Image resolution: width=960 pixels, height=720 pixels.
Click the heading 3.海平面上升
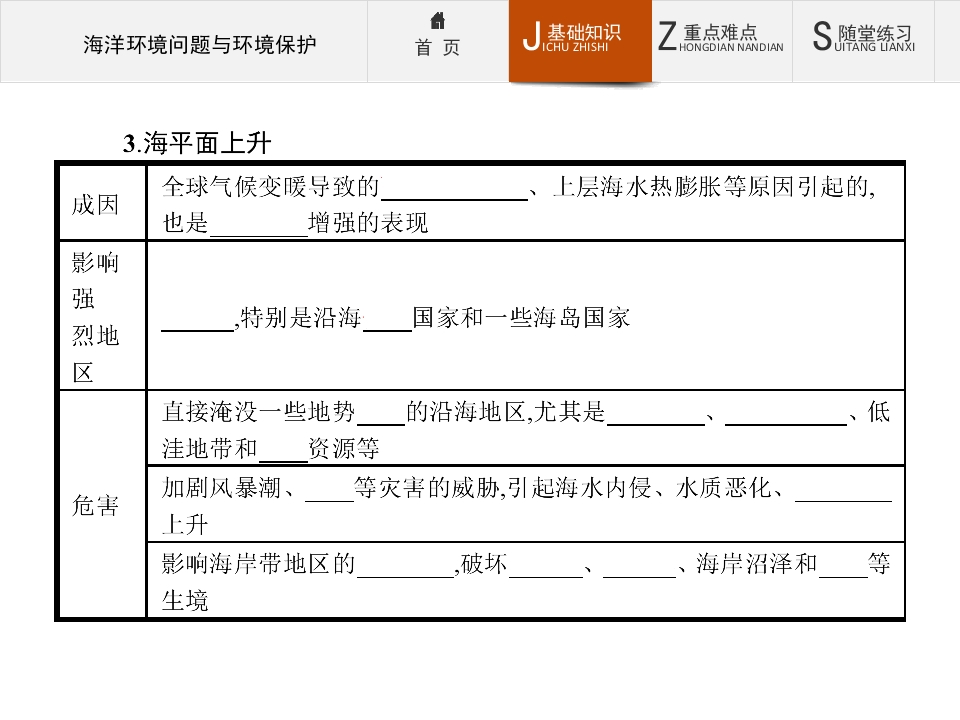click(197, 143)
